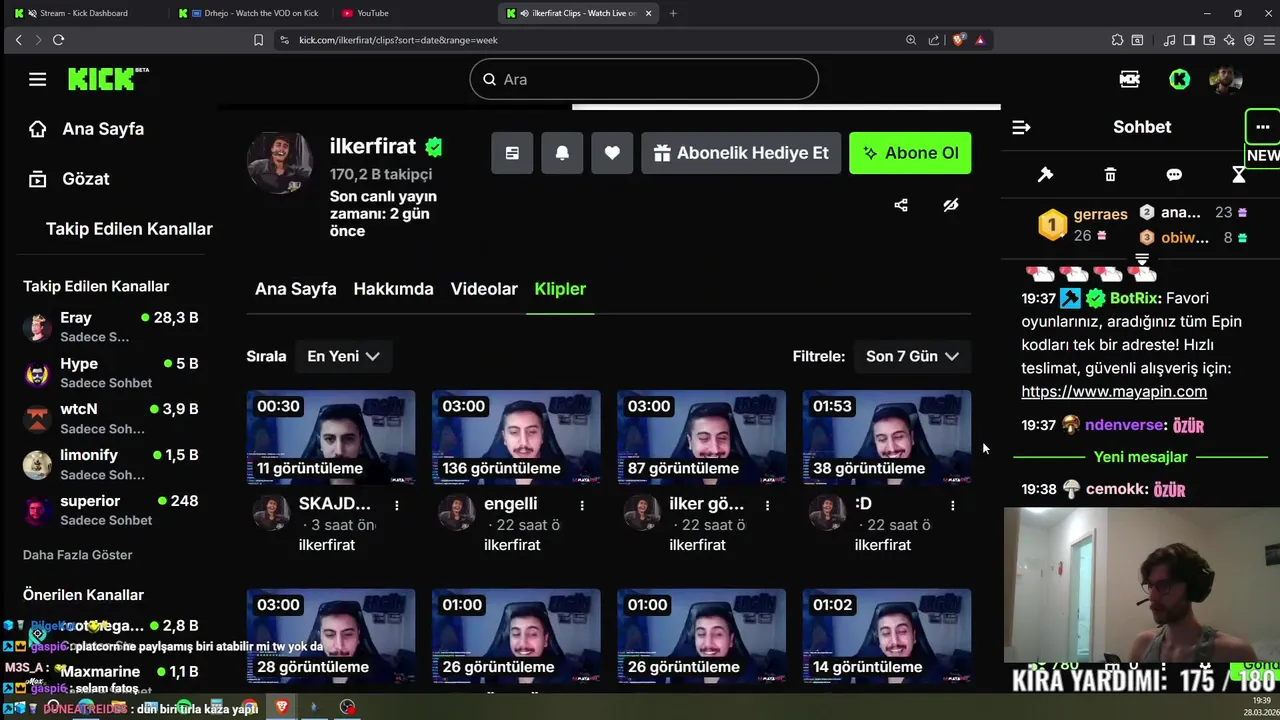Open limonify followed channel
The width and height of the screenshot is (1280, 720).
coord(110,464)
